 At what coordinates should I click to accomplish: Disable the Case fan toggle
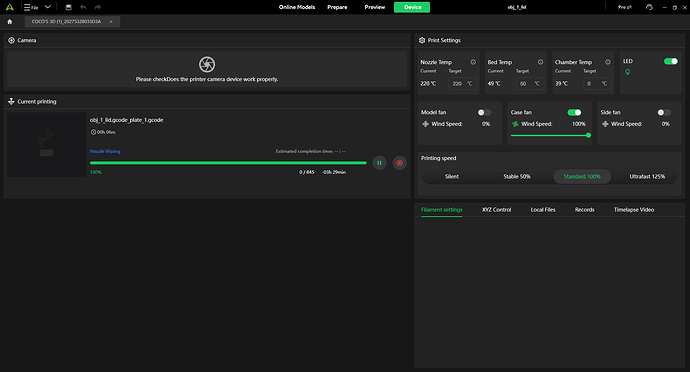(x=574, y=112)
